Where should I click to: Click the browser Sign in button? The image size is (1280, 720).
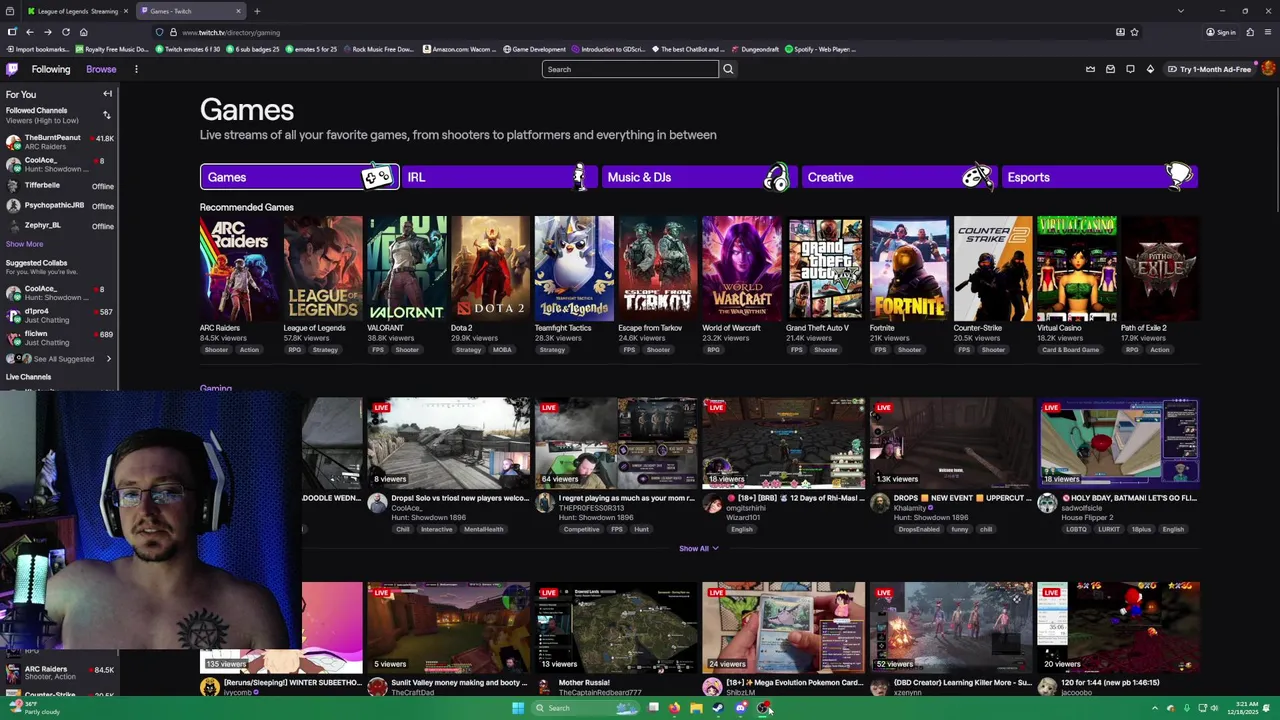(x=1221, y=32)
